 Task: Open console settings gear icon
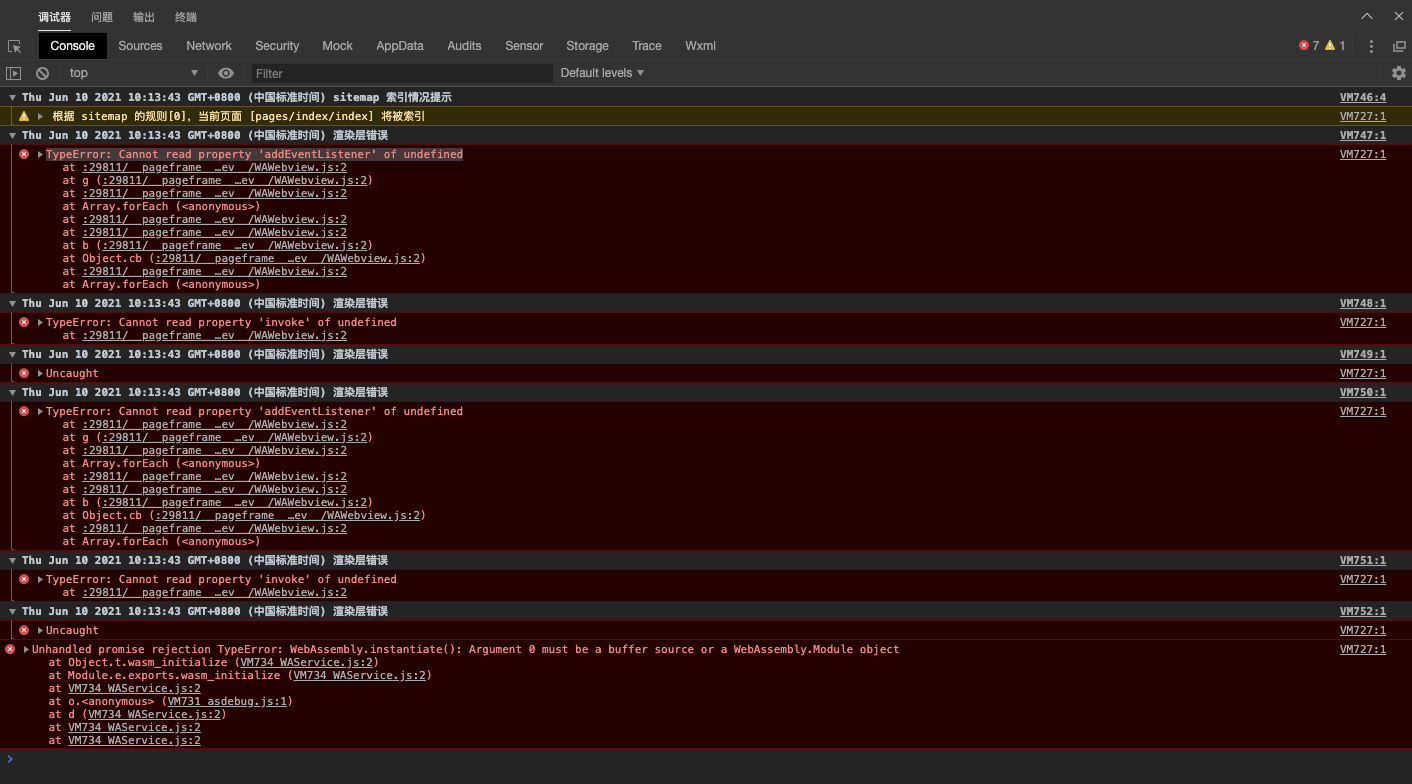[1399, 73]
